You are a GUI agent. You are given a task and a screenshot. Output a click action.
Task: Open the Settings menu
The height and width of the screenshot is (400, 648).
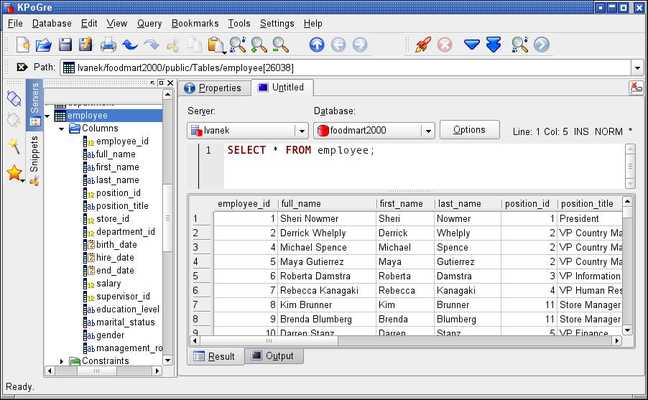(x=277, y=24)
